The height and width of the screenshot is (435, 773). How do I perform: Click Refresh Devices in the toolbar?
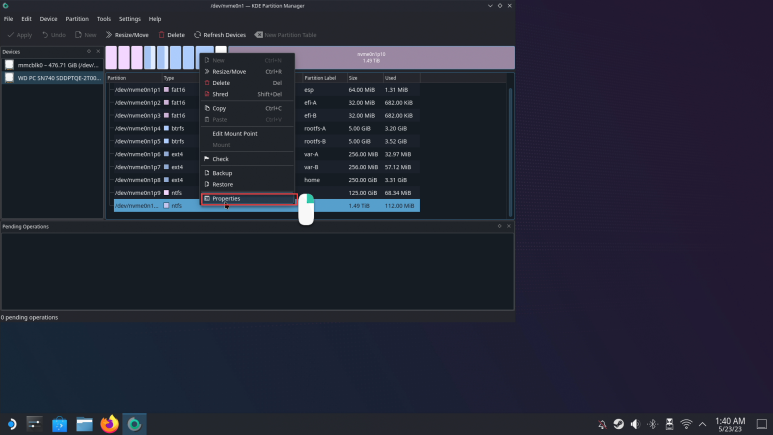[x=220, y=35]
